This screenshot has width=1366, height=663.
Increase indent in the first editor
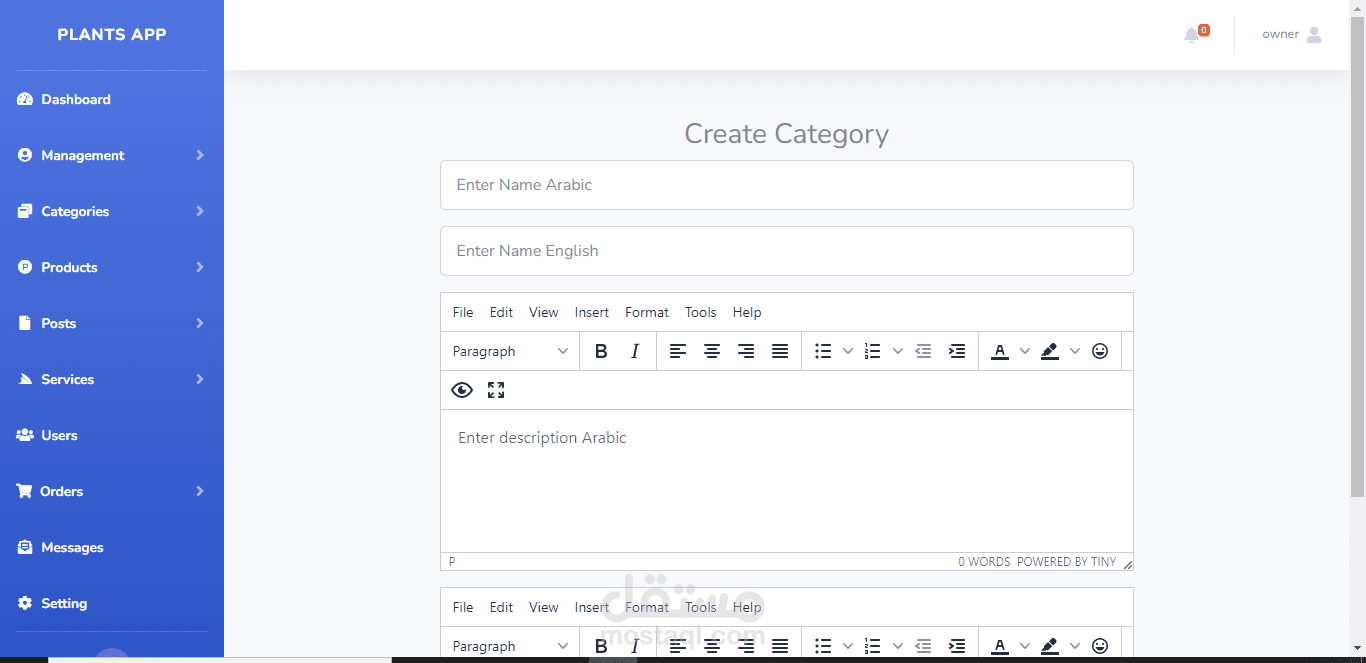click(x=957, y=351)
